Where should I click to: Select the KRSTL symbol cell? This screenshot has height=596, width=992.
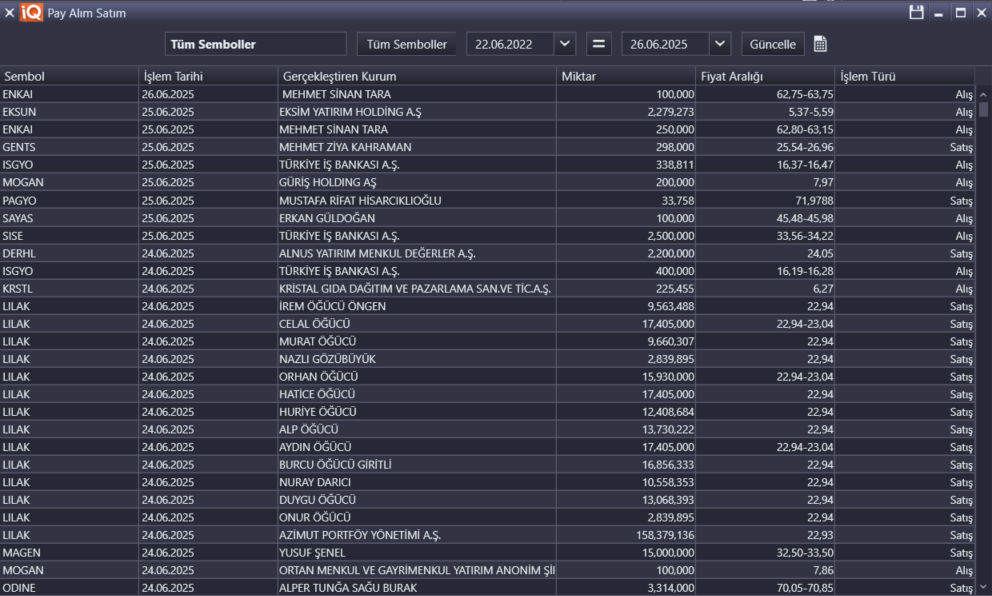(69, 289)
